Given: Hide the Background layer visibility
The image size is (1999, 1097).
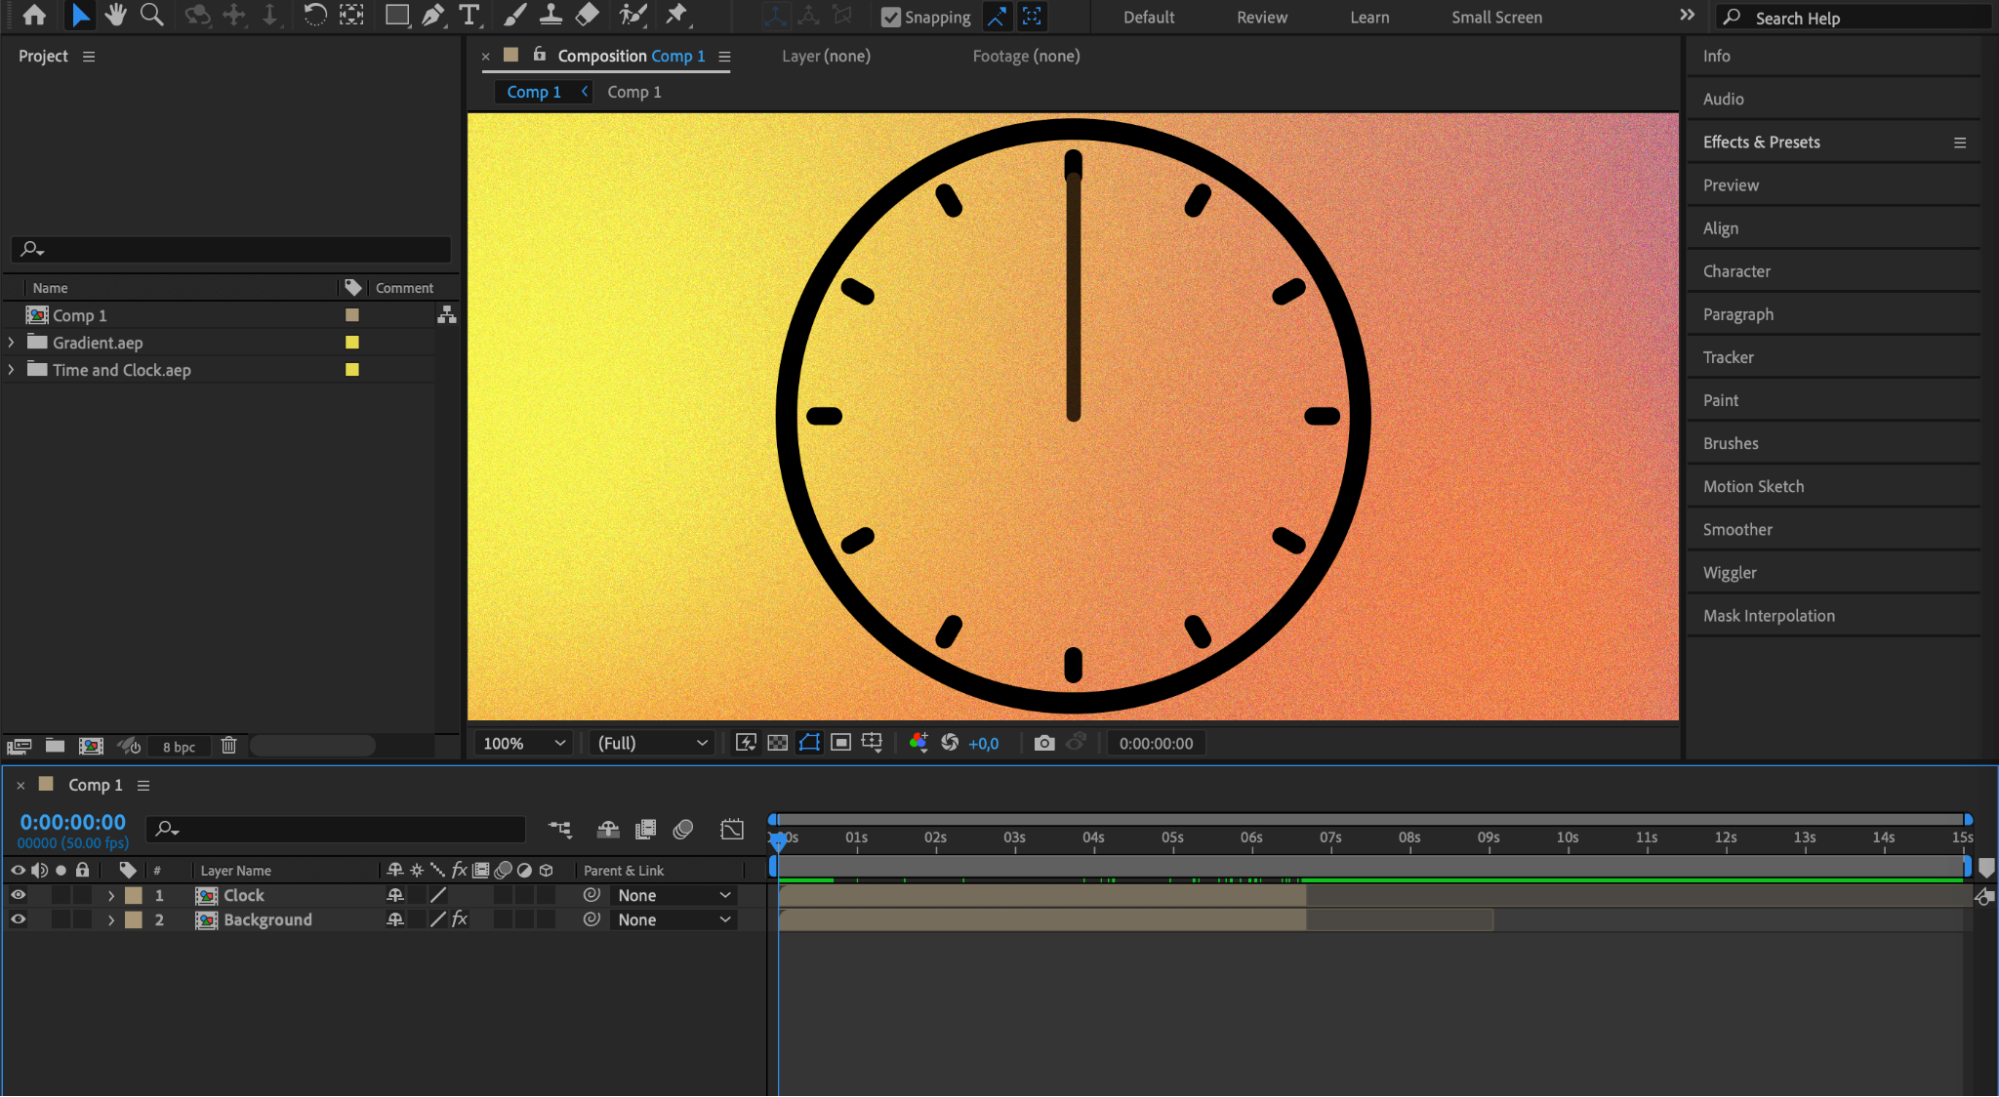Looking at the screenshot, I should (x=18, y=919).
